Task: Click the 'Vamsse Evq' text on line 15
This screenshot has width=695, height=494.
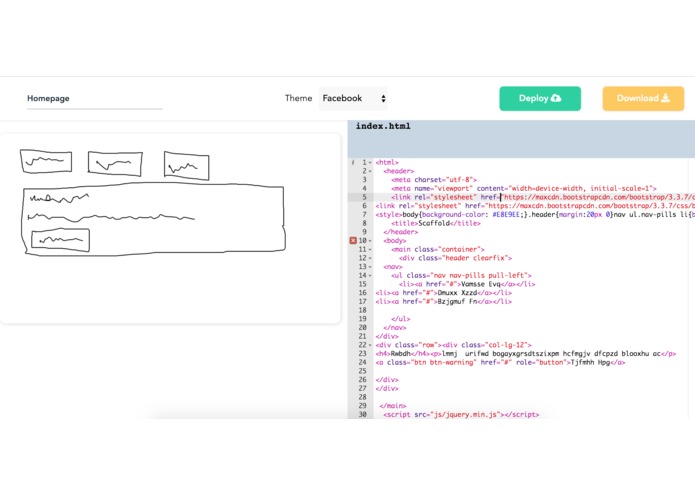Action: (480, 284)
